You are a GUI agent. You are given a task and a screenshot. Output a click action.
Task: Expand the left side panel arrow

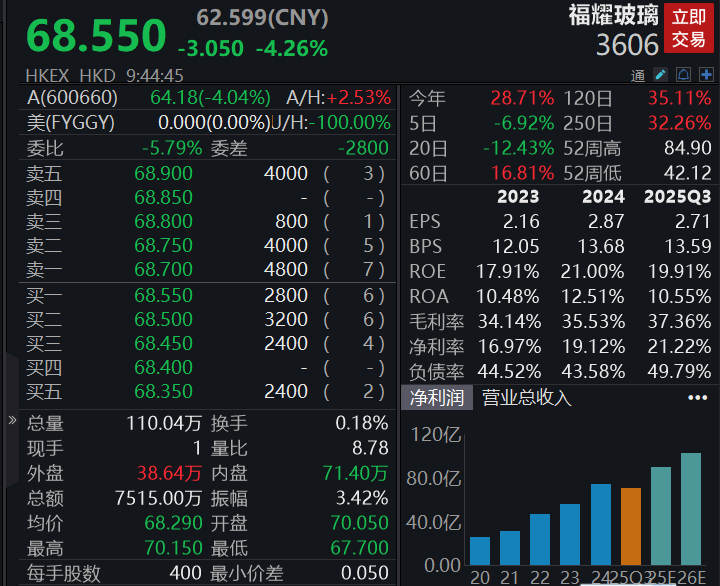[11, 420]
